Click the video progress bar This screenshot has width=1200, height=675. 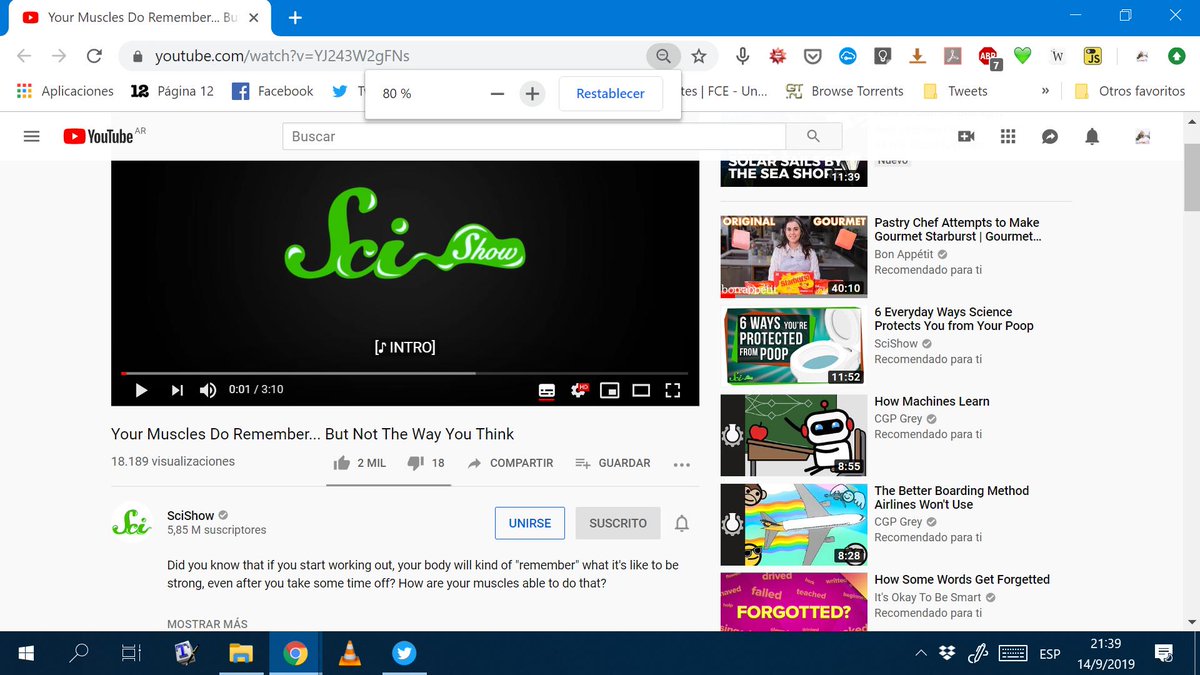[x=405, y=373]
